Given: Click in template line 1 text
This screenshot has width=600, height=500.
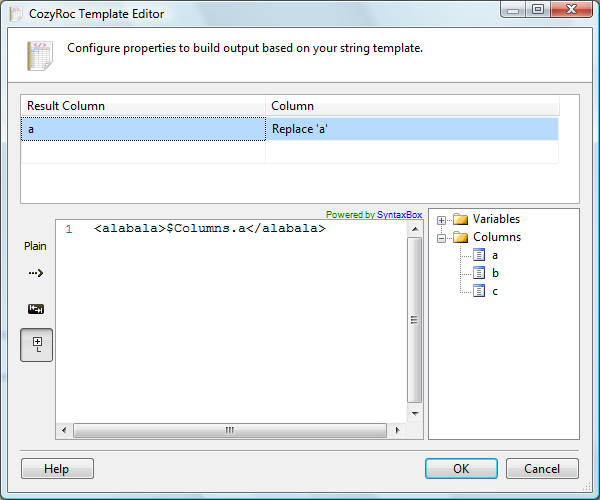Looking at the screenshot, I should (x=210, y=228).
